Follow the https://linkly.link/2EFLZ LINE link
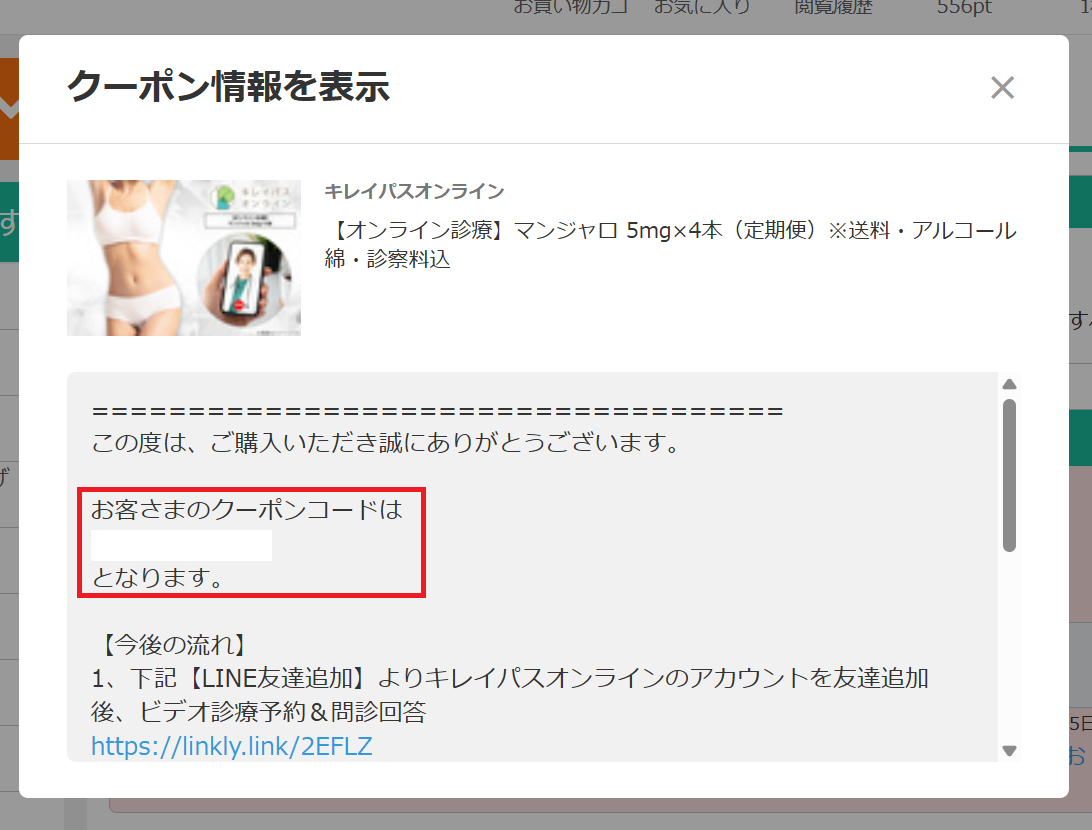1092x830 pixels. [x=231, y=745]
